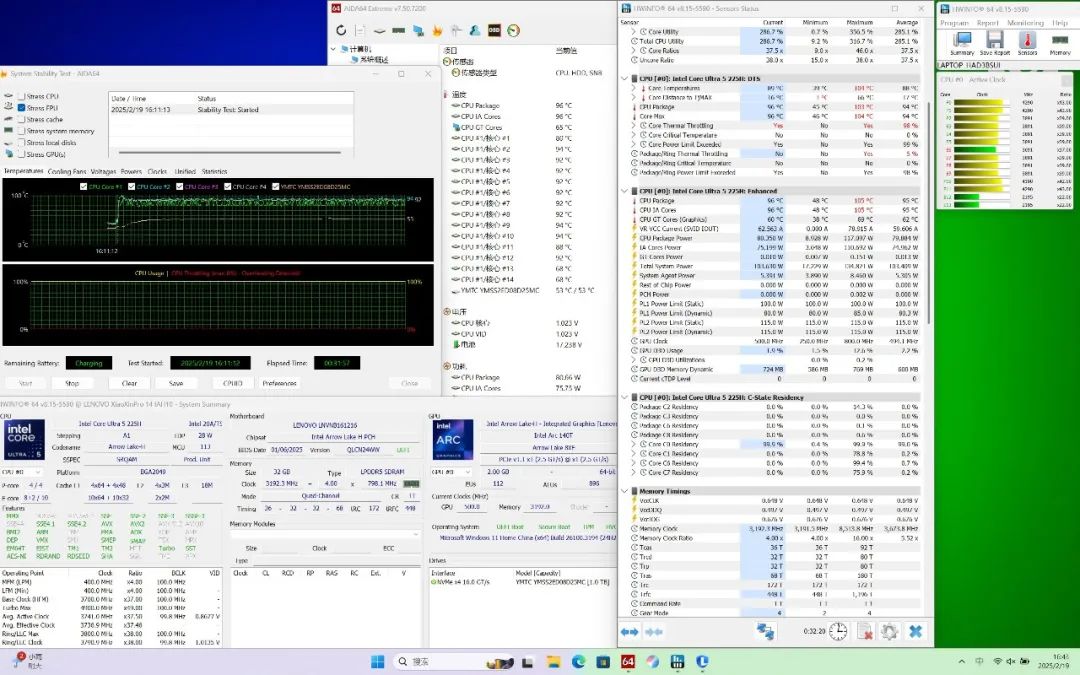This screenshot has width=1080, height=675.
Task: Collapse the Memory Timings sensor group
Action: [625, 491]
